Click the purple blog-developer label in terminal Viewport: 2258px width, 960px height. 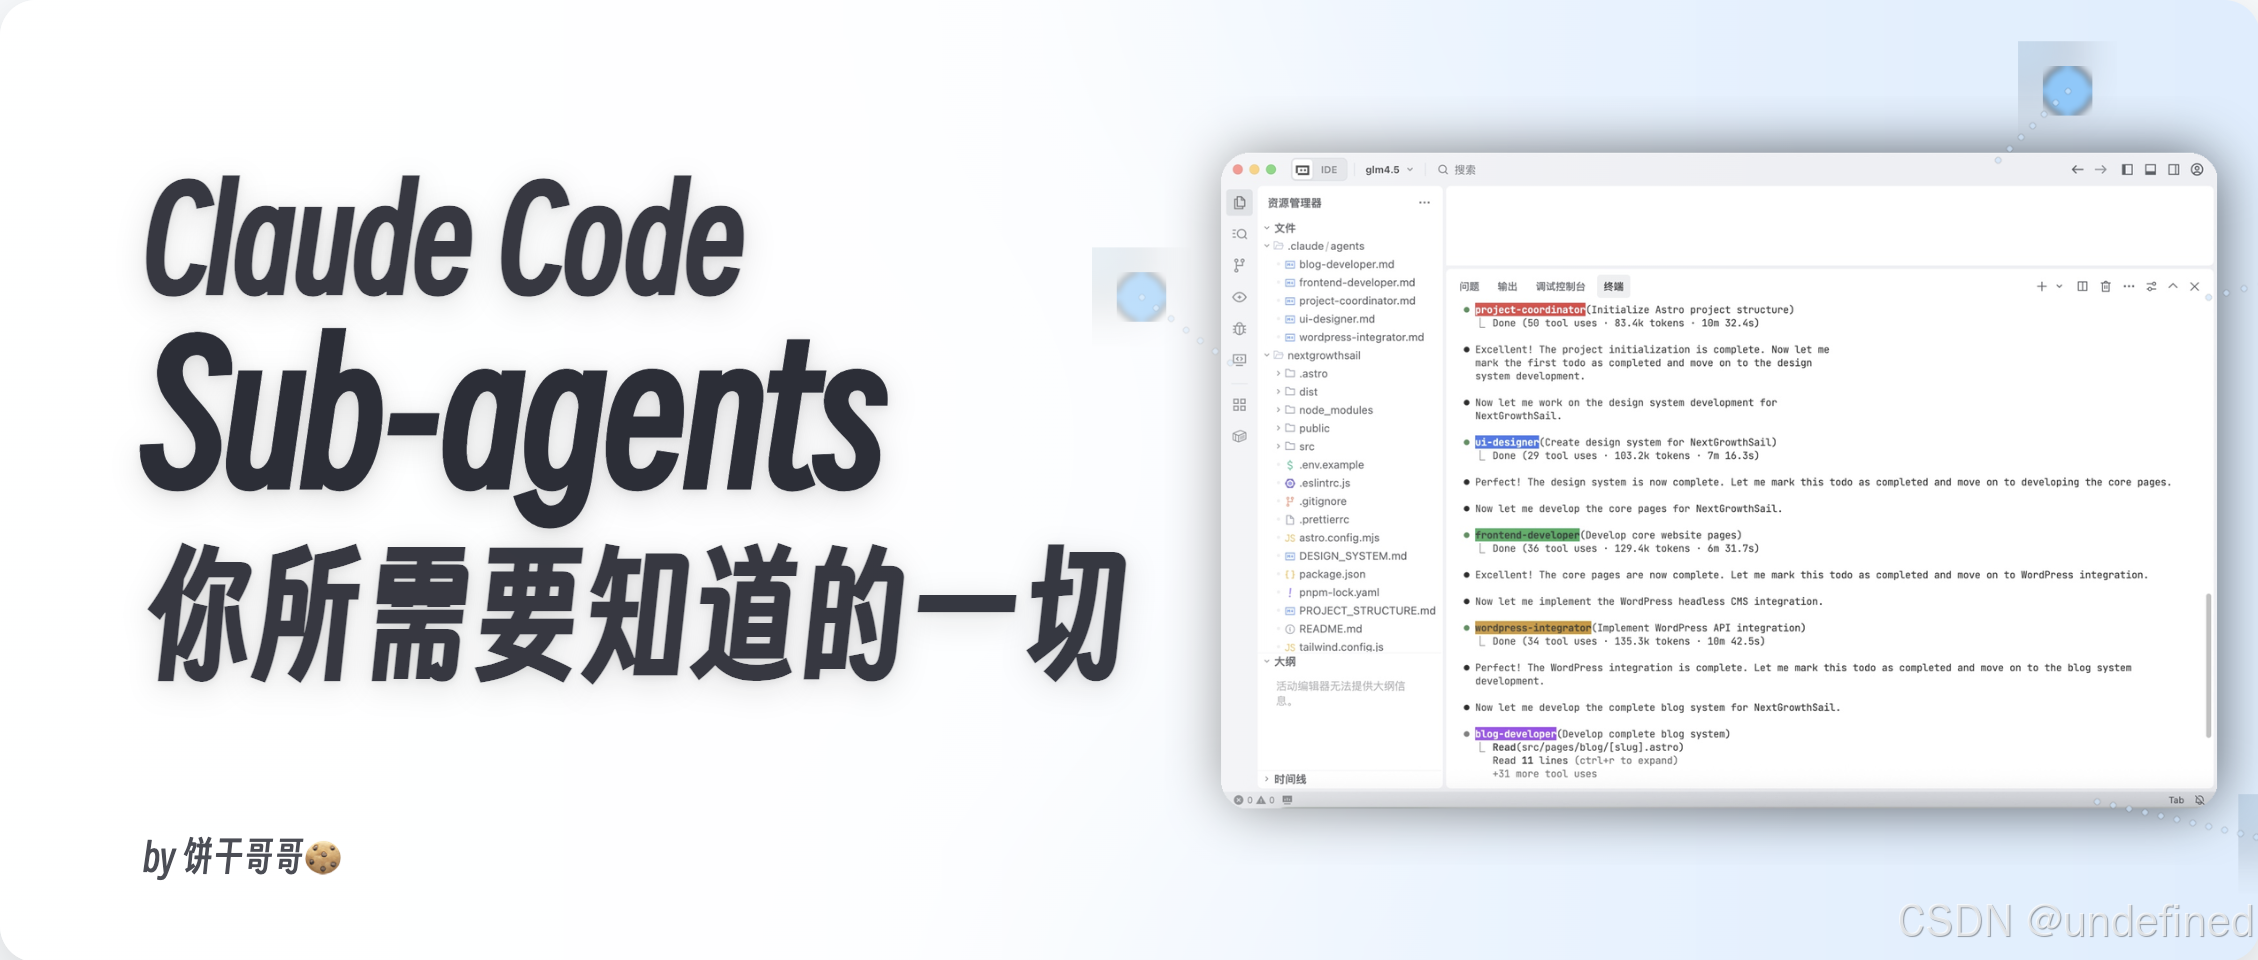tap(1515, 734)
